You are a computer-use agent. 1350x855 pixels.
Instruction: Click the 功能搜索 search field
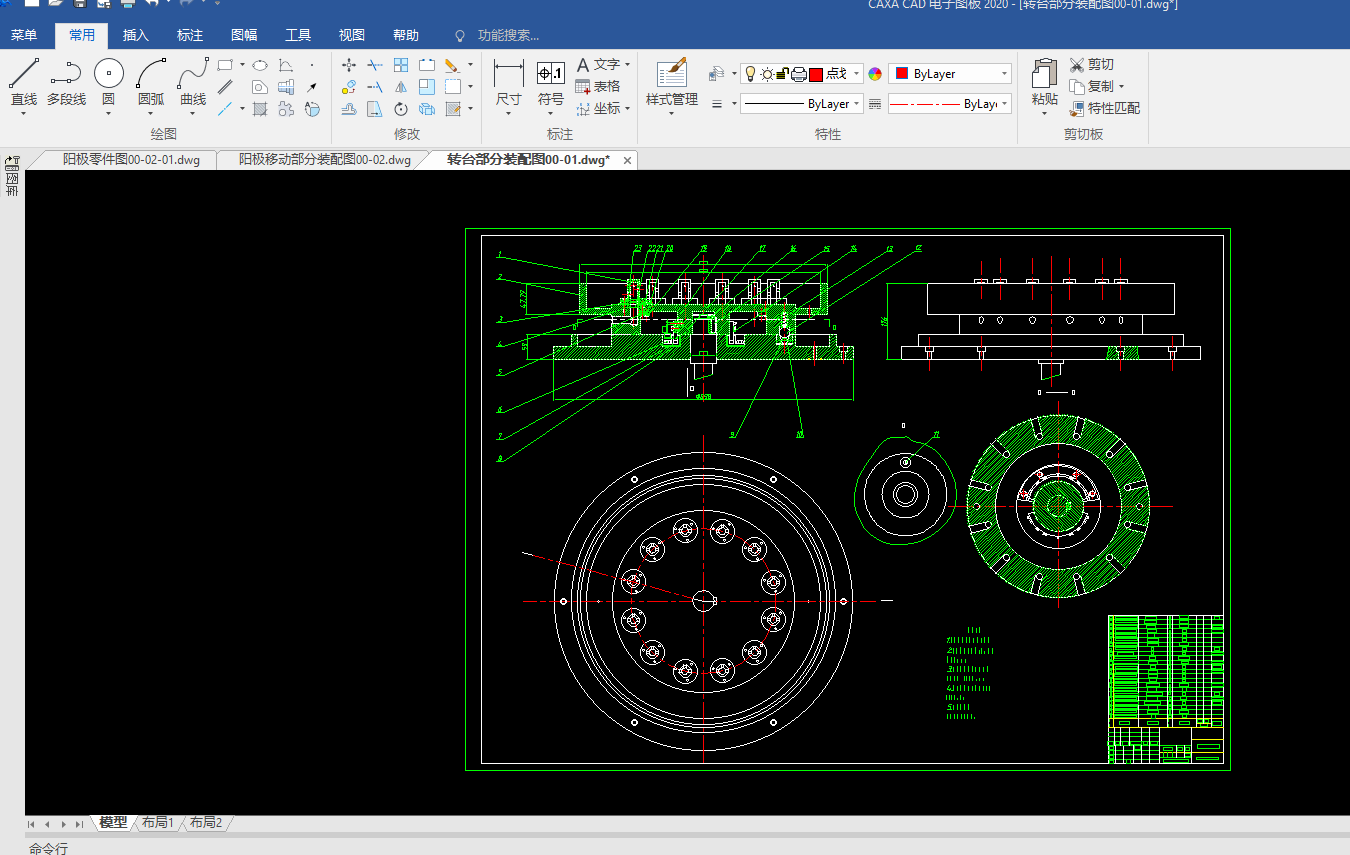click(508, 36)
